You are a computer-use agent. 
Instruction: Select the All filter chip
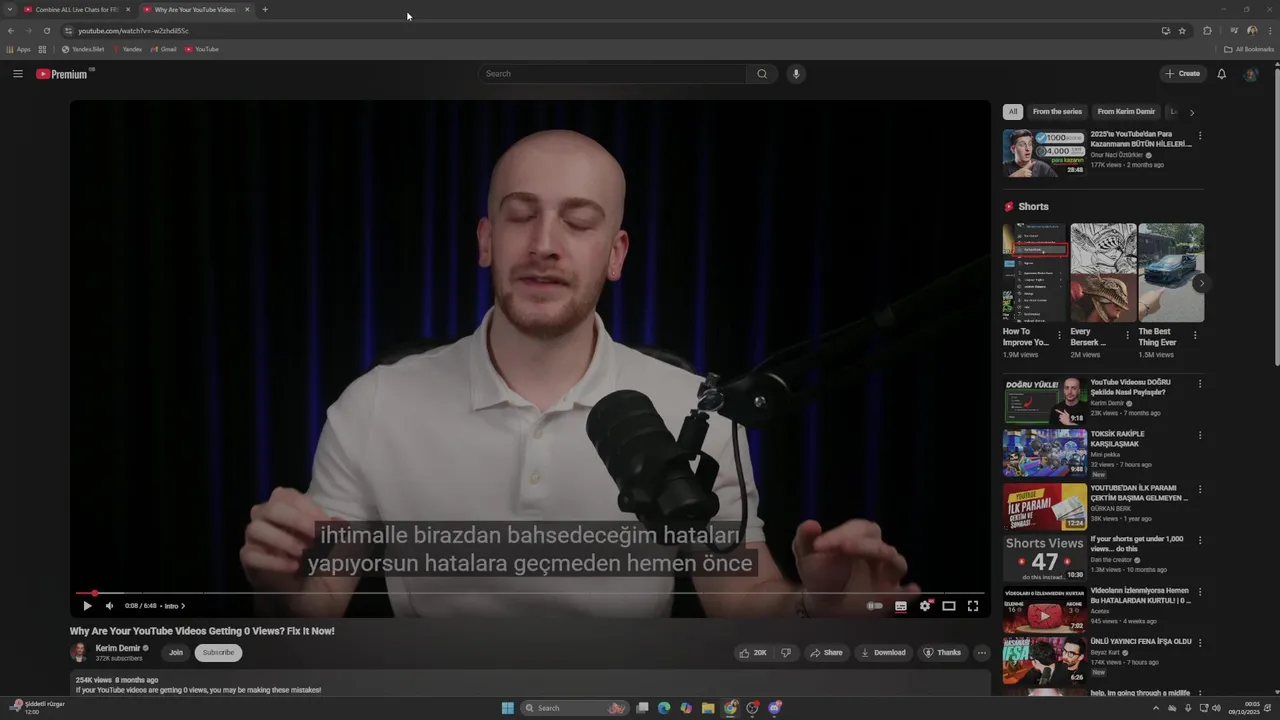click(x=1013, y=112)
